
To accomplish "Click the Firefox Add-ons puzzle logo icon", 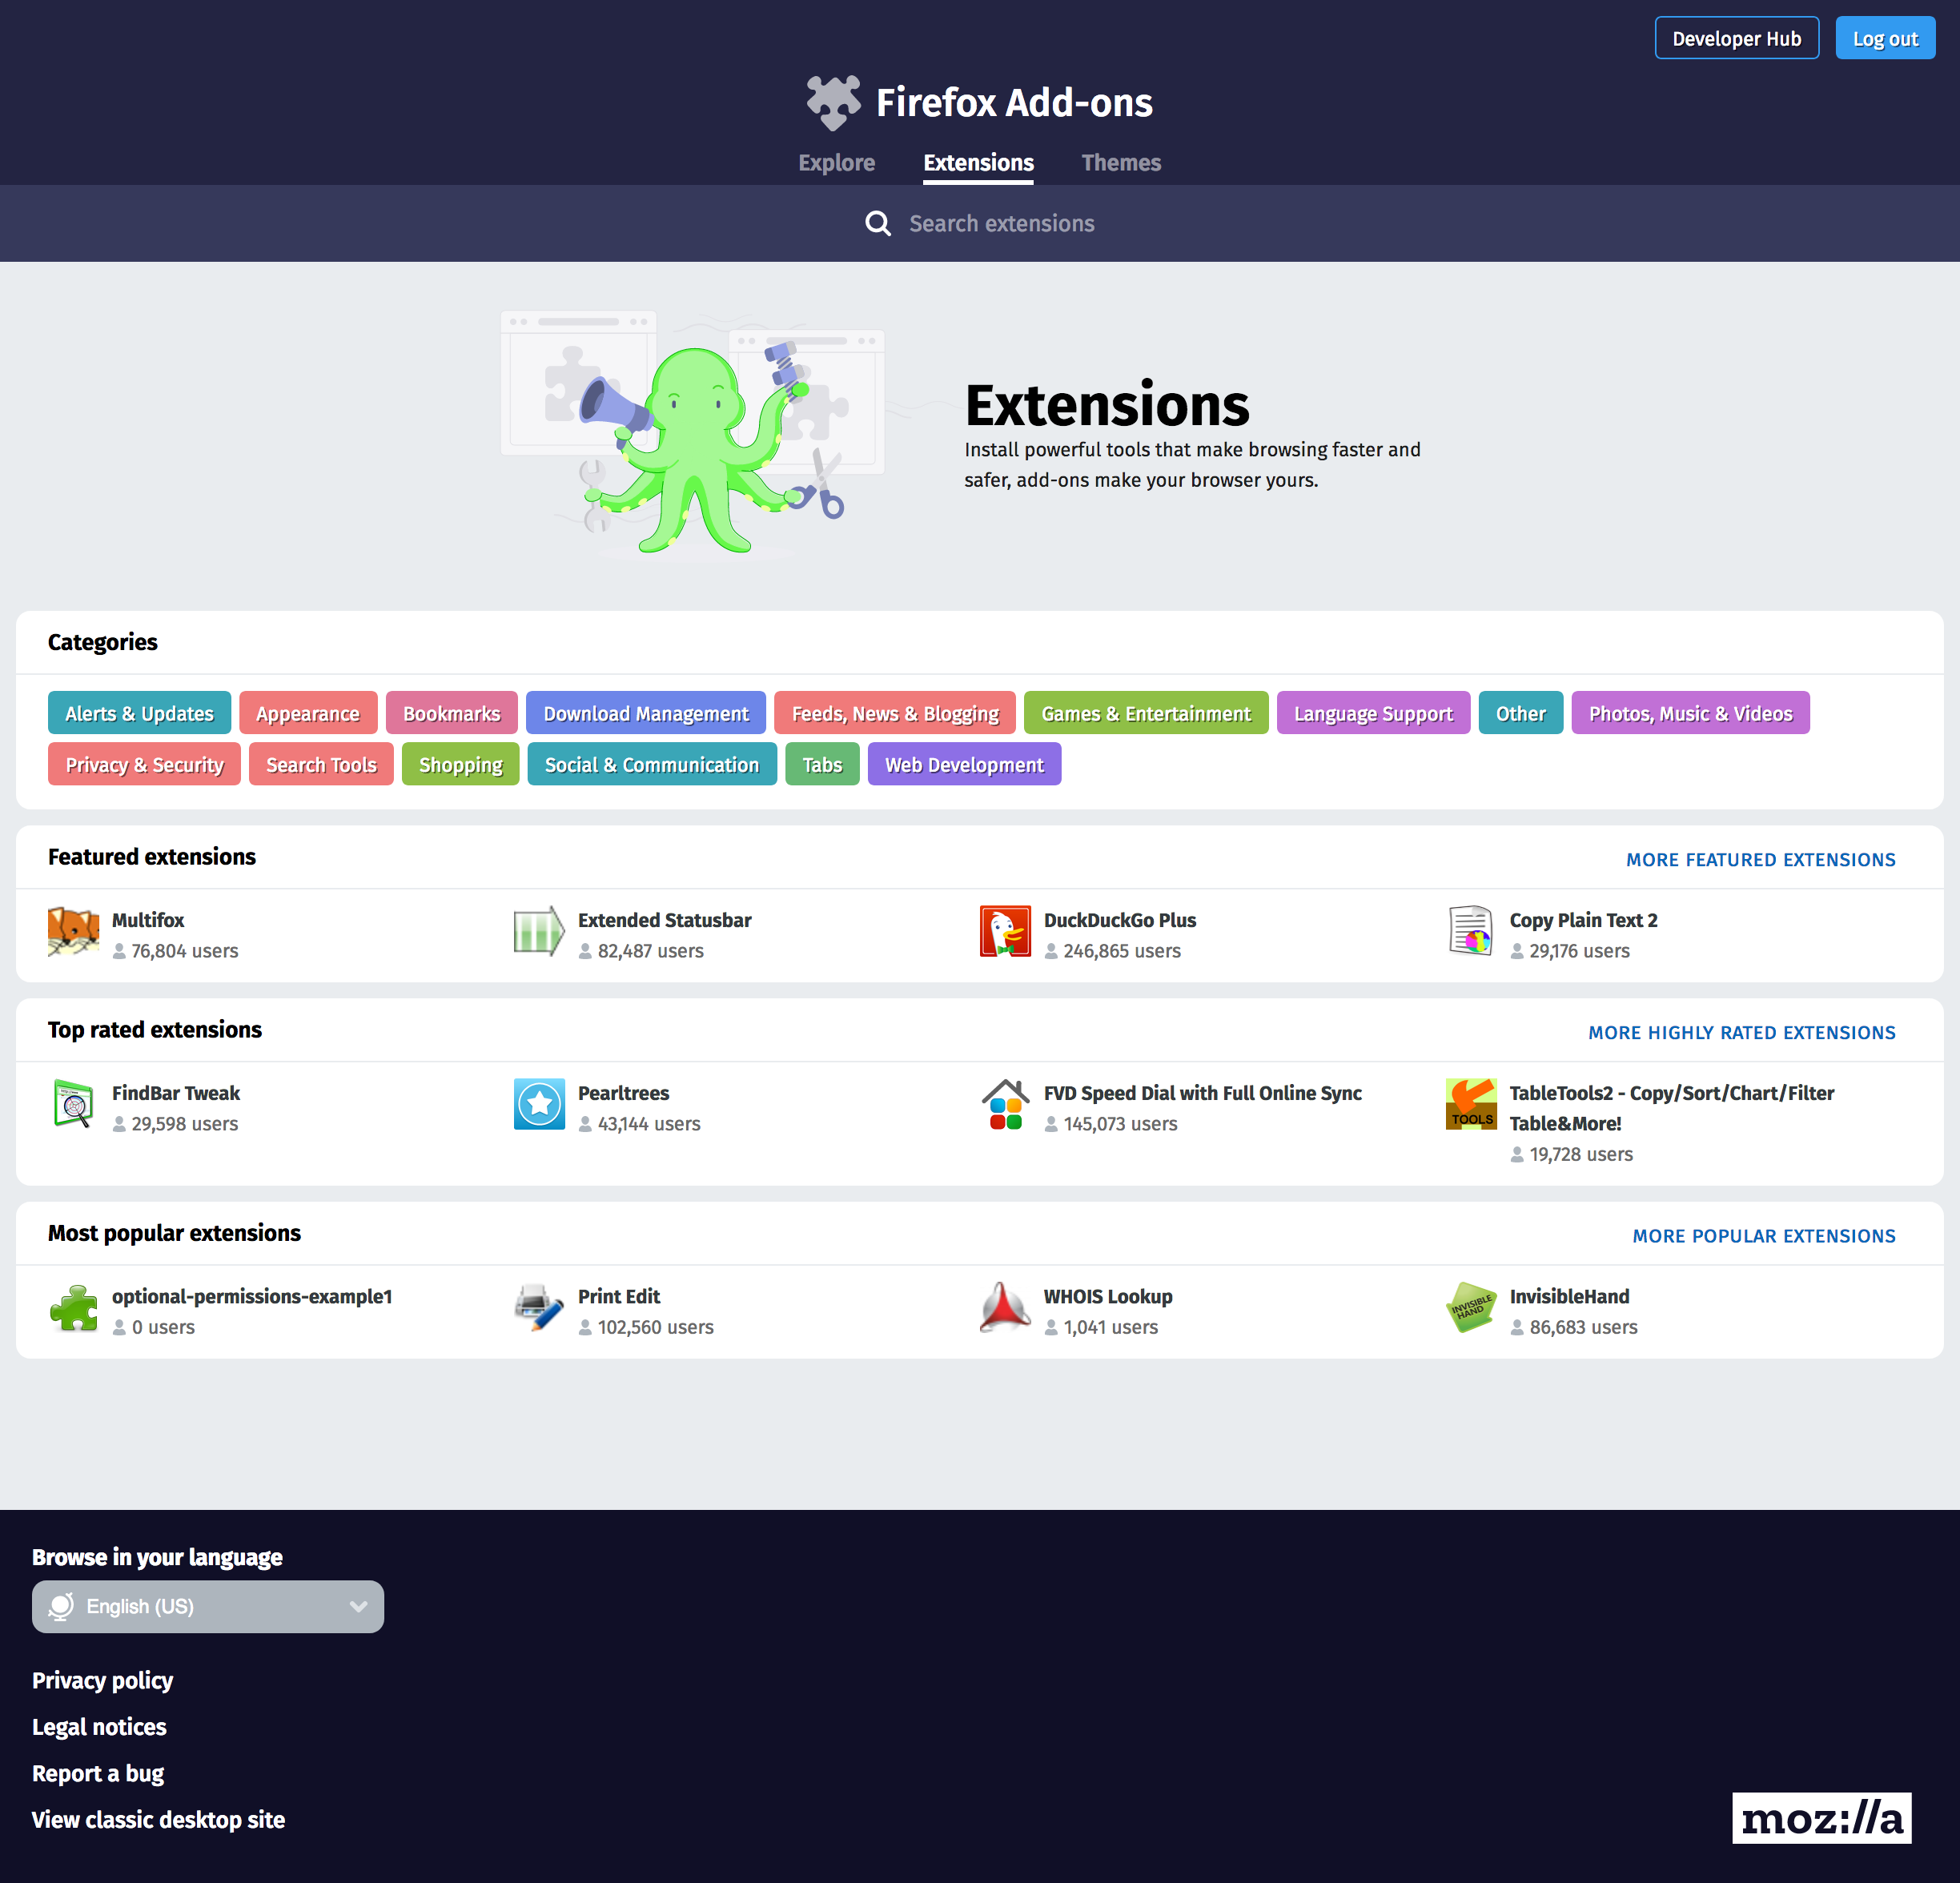I will pyautogui.click(x=833, y=102).
